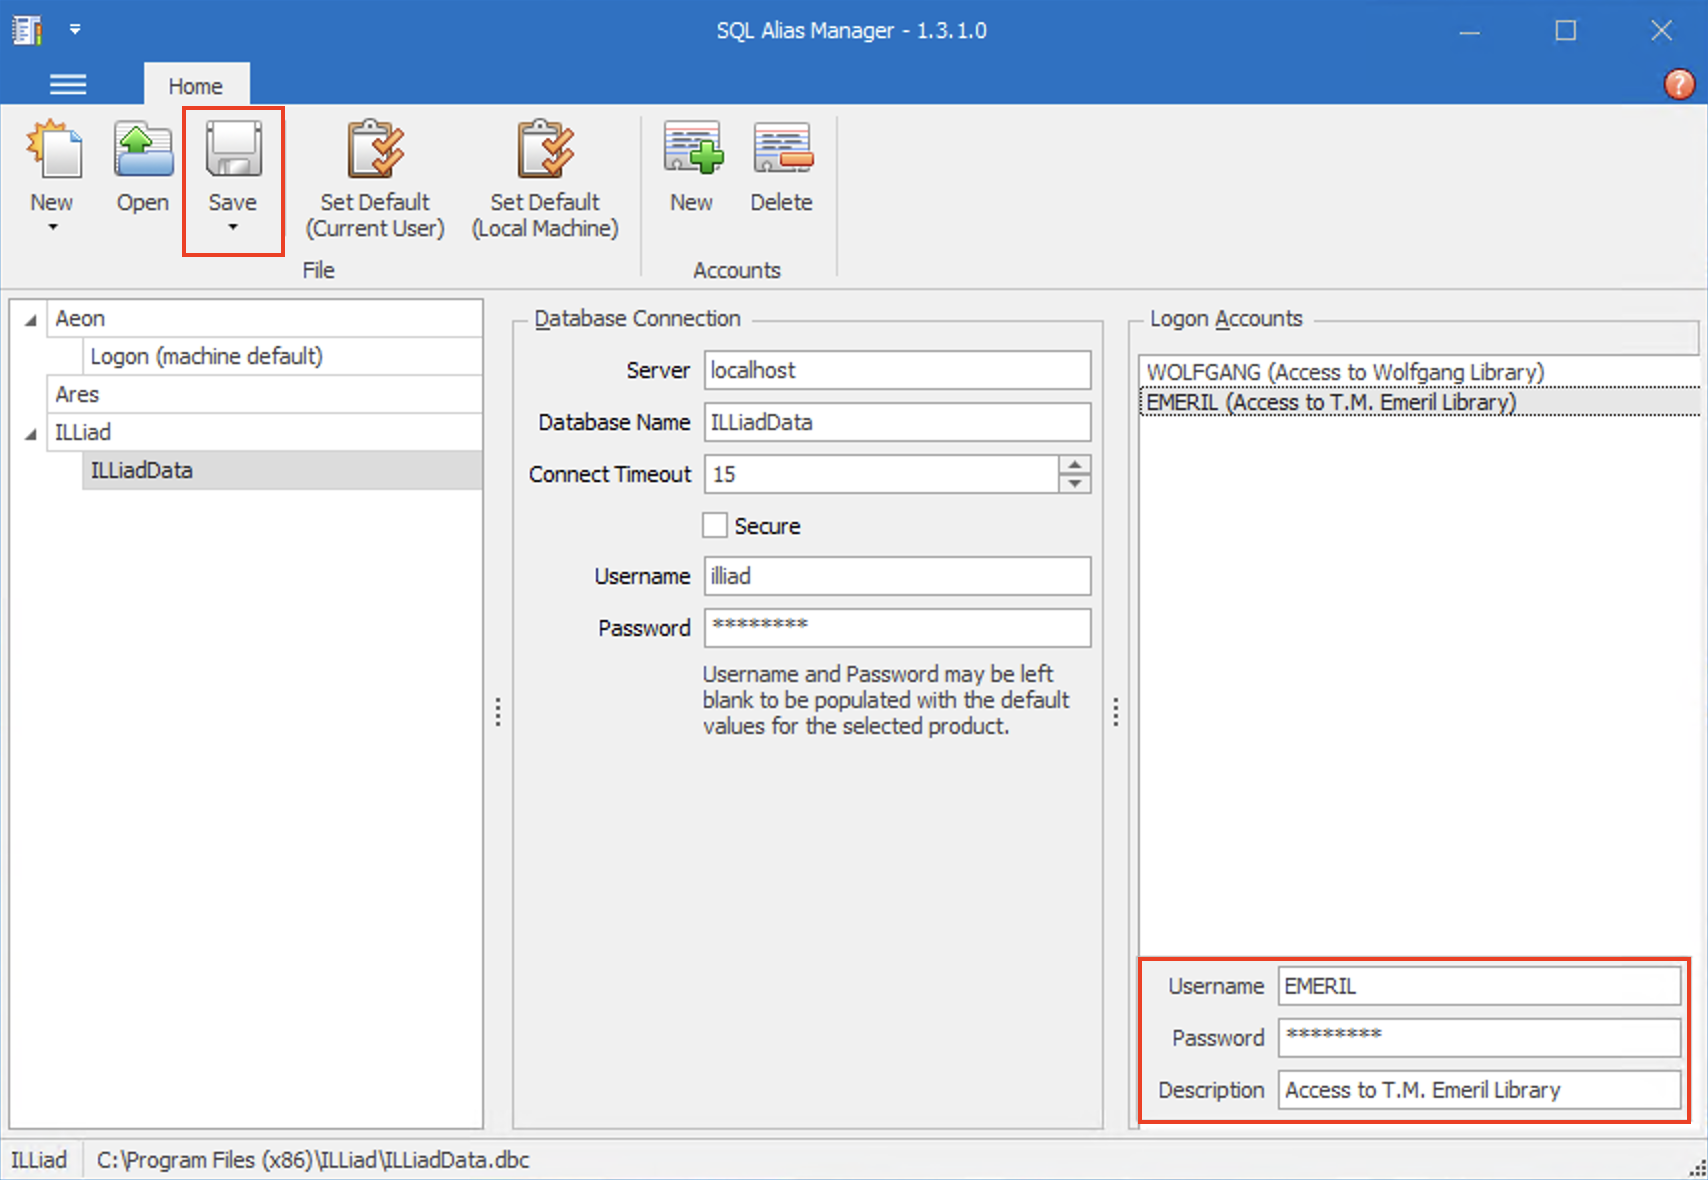Image resolution: width=1708 pixels, height=1180 pixels.
Task: Enable the Secure checkbox
Action: tap(714, 525)
